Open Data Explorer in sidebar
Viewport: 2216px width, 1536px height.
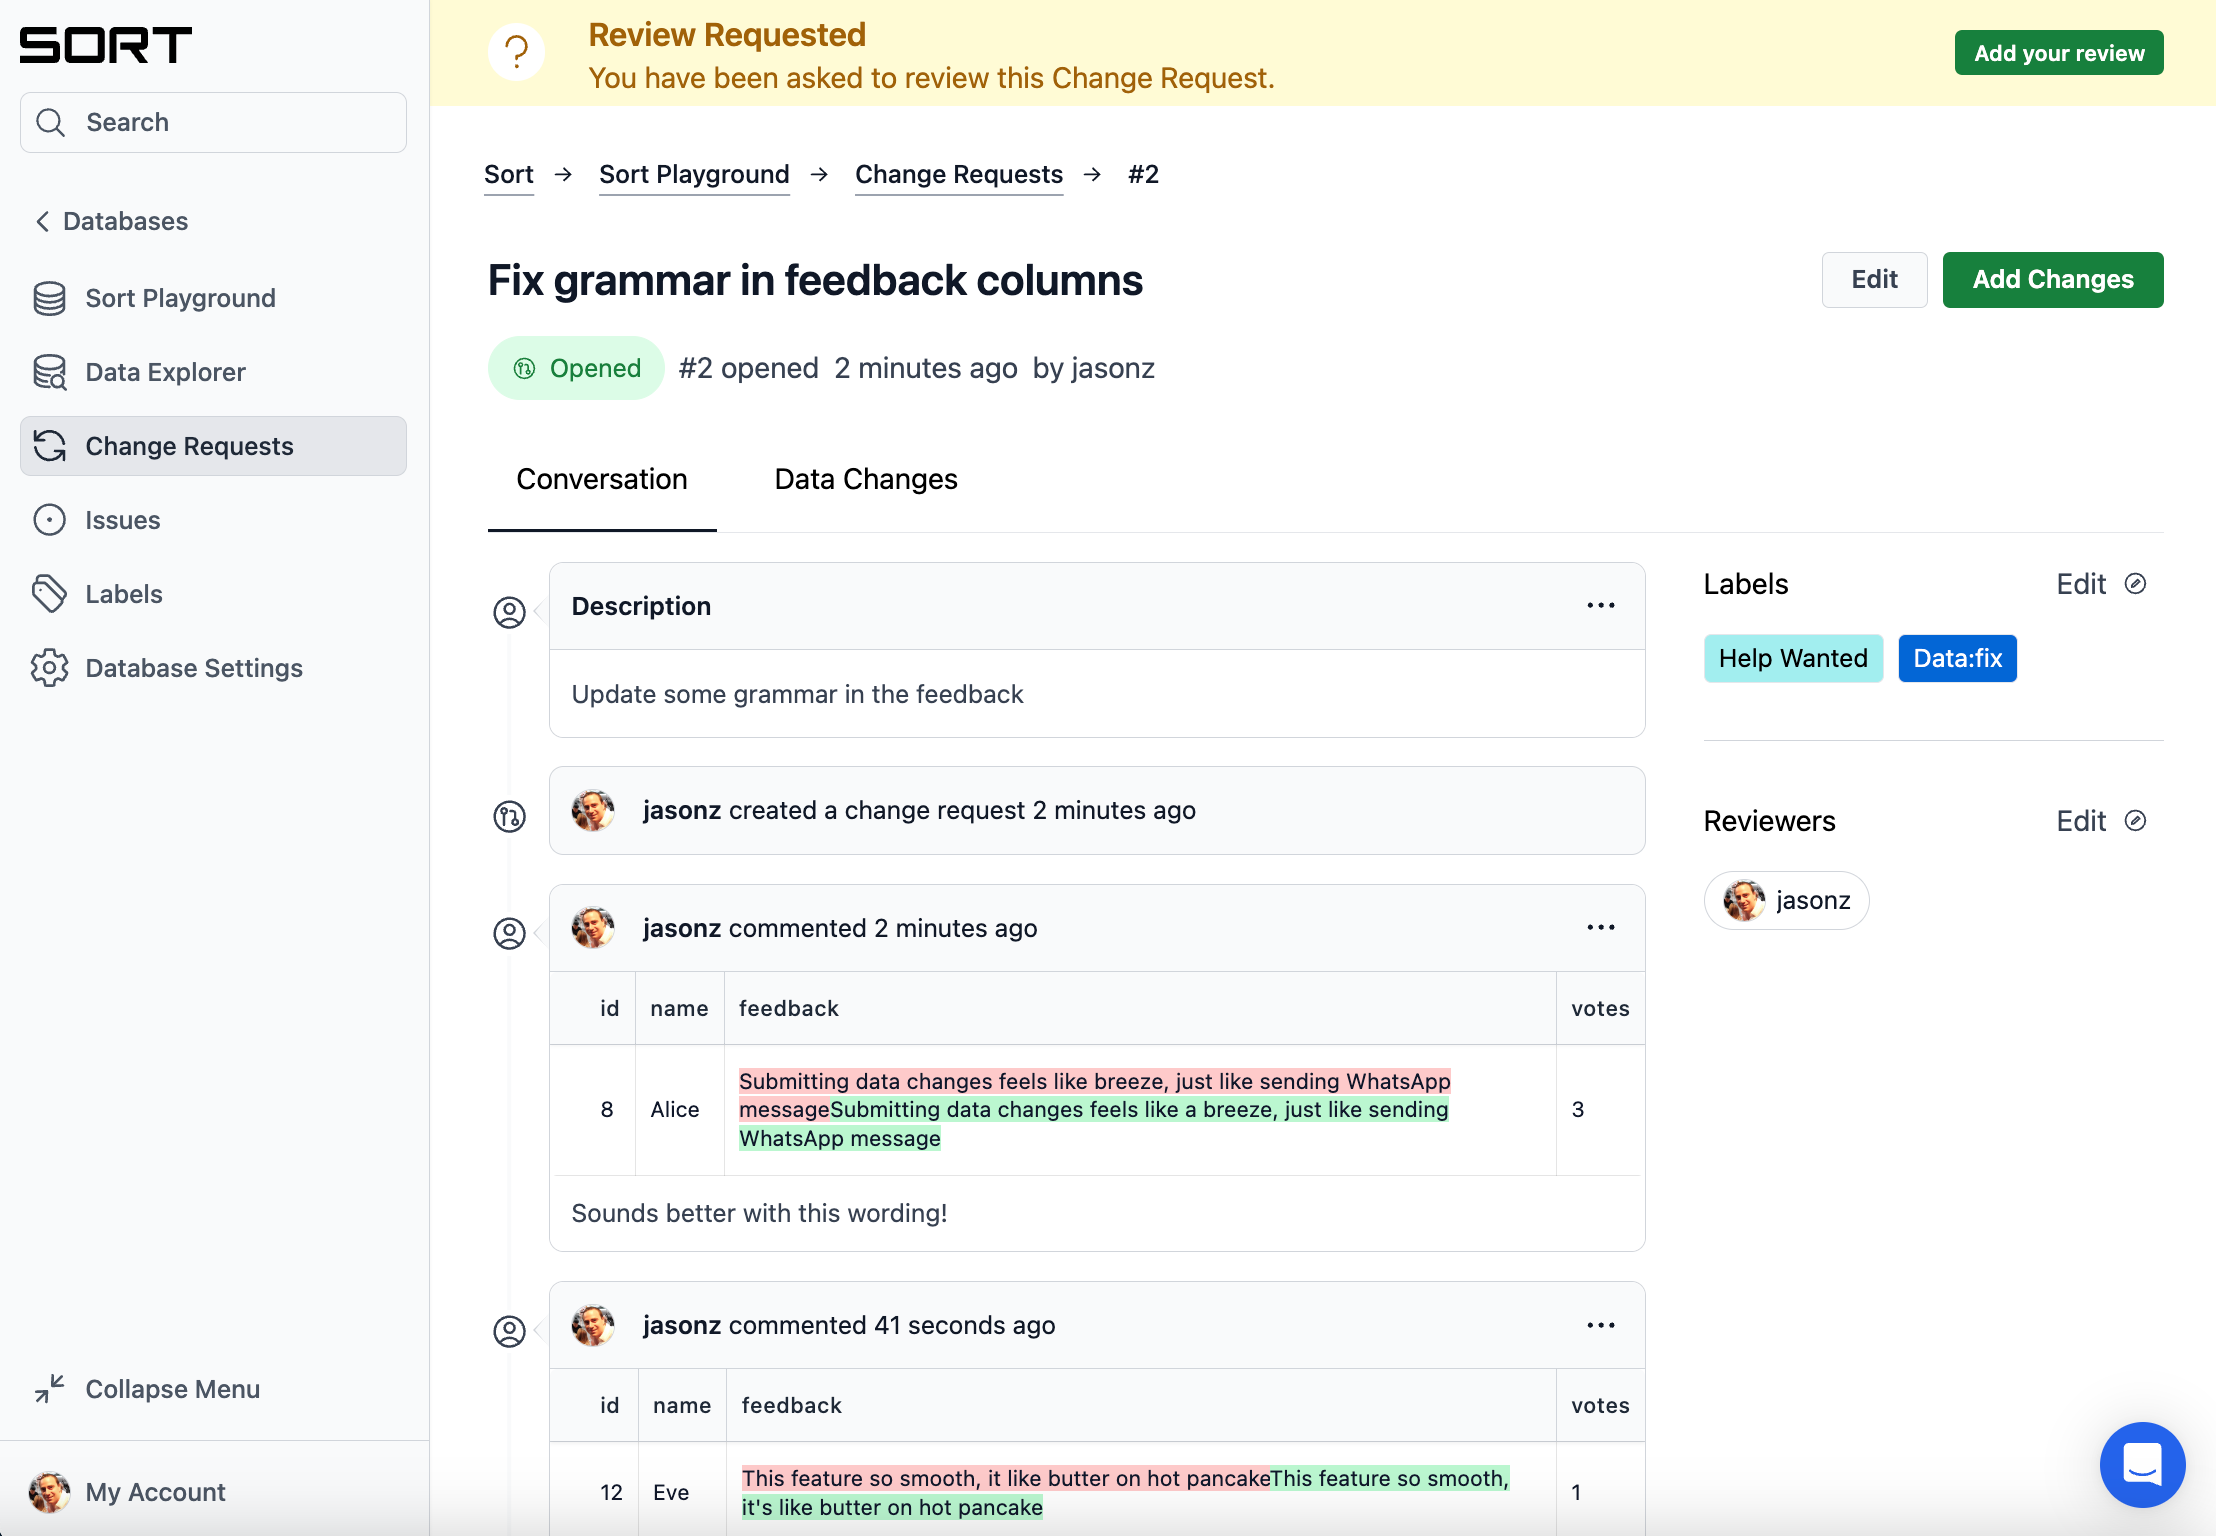[x=213, y=372]
